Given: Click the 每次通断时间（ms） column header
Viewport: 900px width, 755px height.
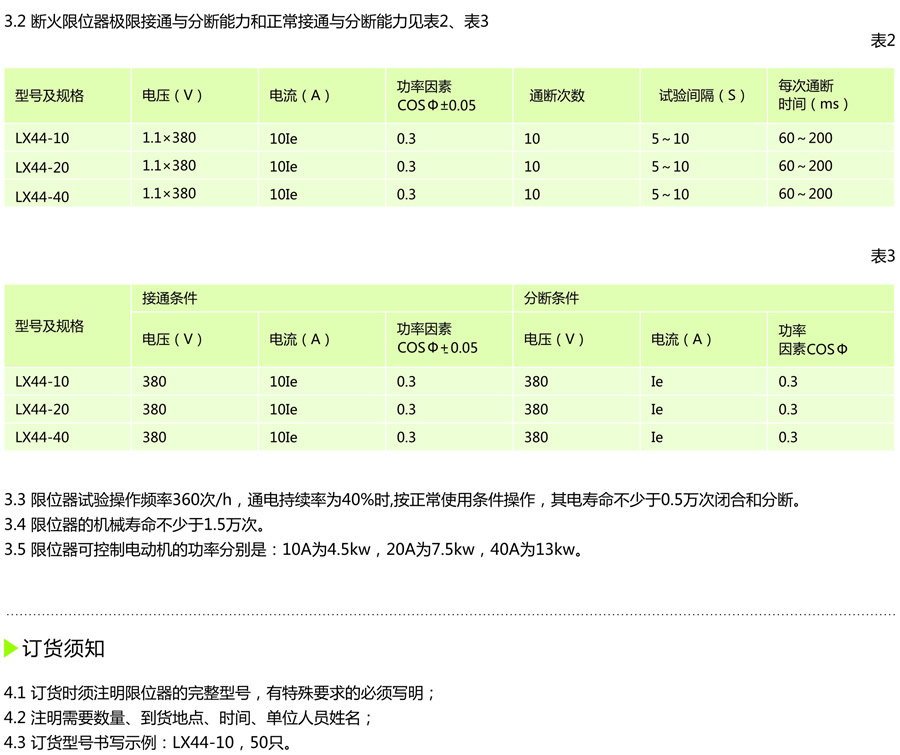Looking at the screenshot, I should pos(813,96).
